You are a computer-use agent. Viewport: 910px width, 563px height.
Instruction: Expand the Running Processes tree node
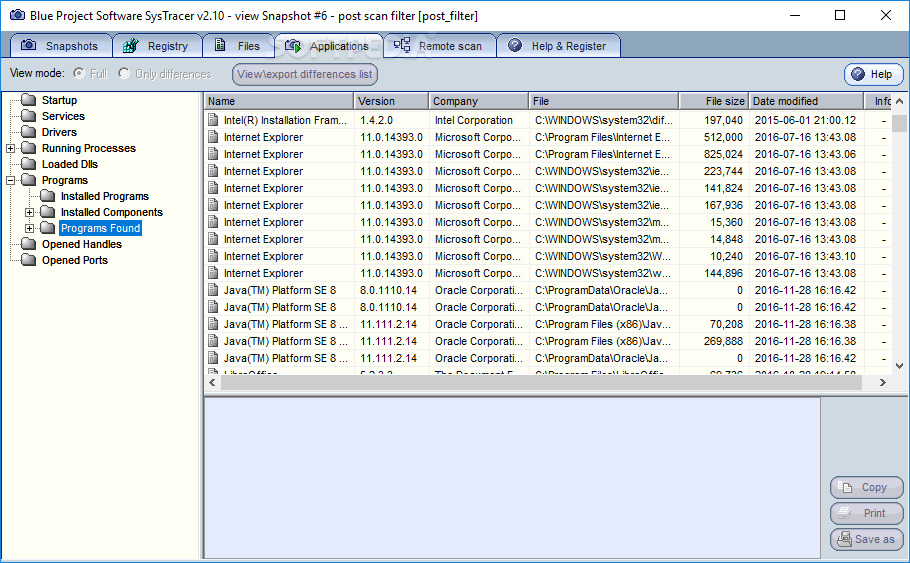pyautogui.click(x=10, y=149)
